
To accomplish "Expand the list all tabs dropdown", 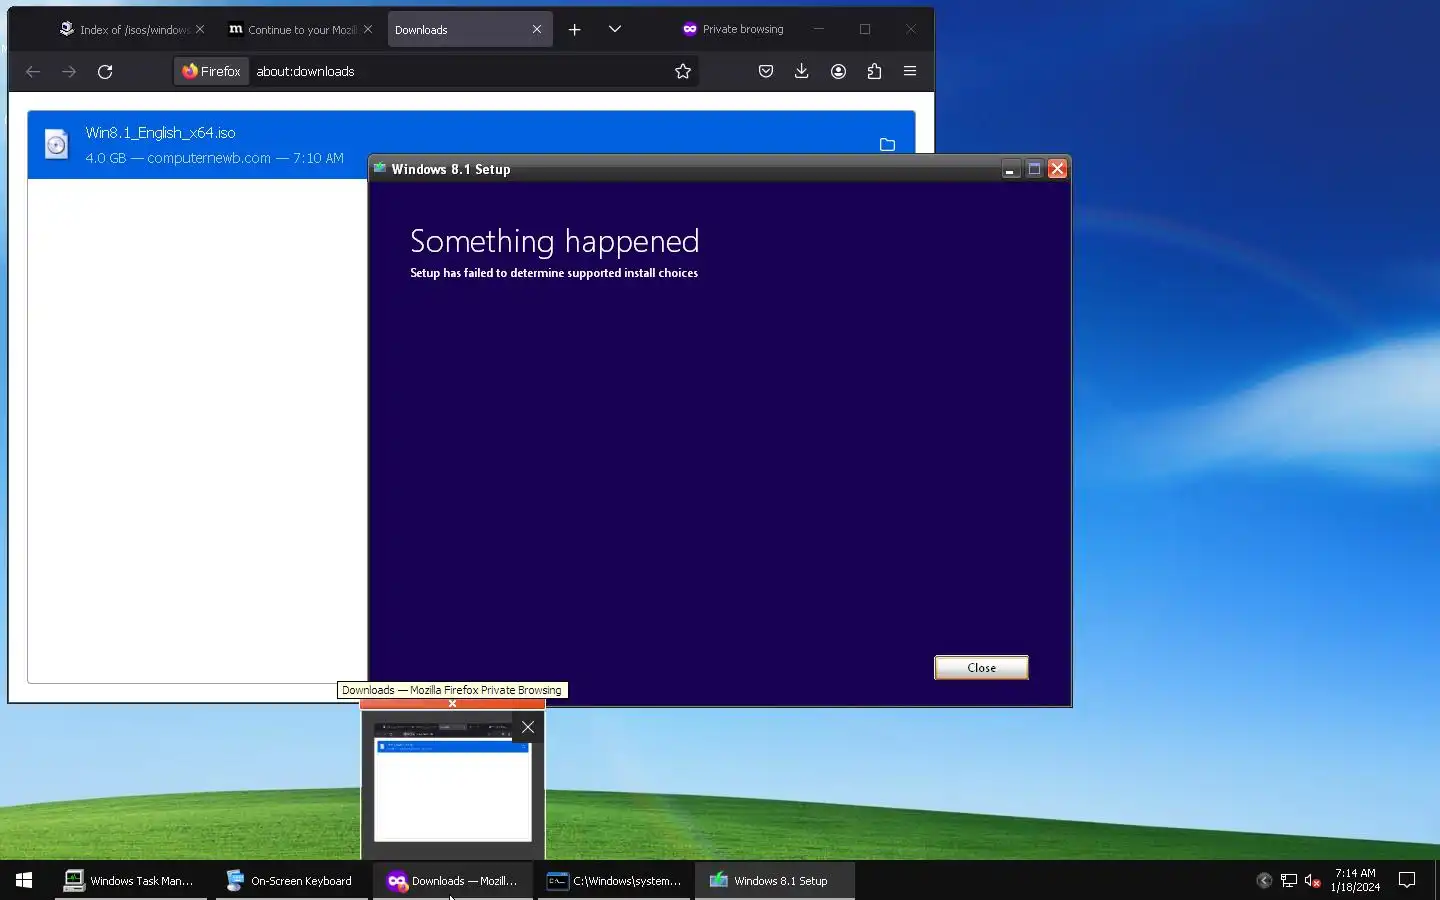I will point(615,29).
